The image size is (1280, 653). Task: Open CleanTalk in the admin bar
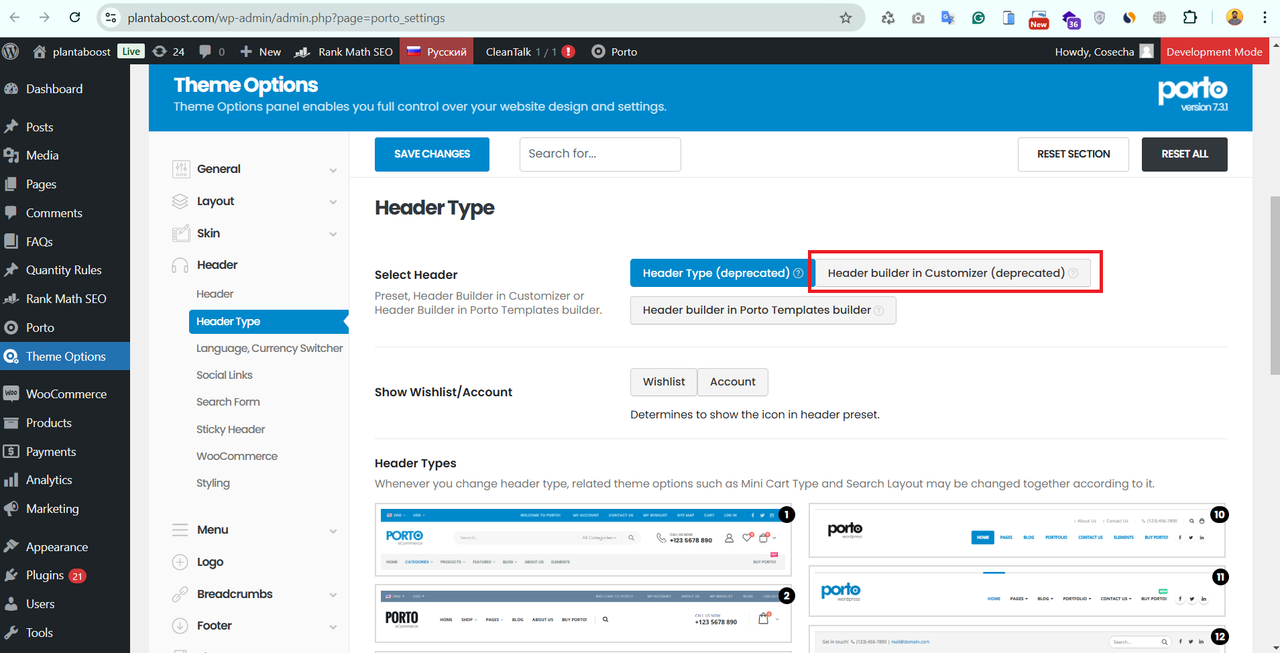tap(530, 51)
